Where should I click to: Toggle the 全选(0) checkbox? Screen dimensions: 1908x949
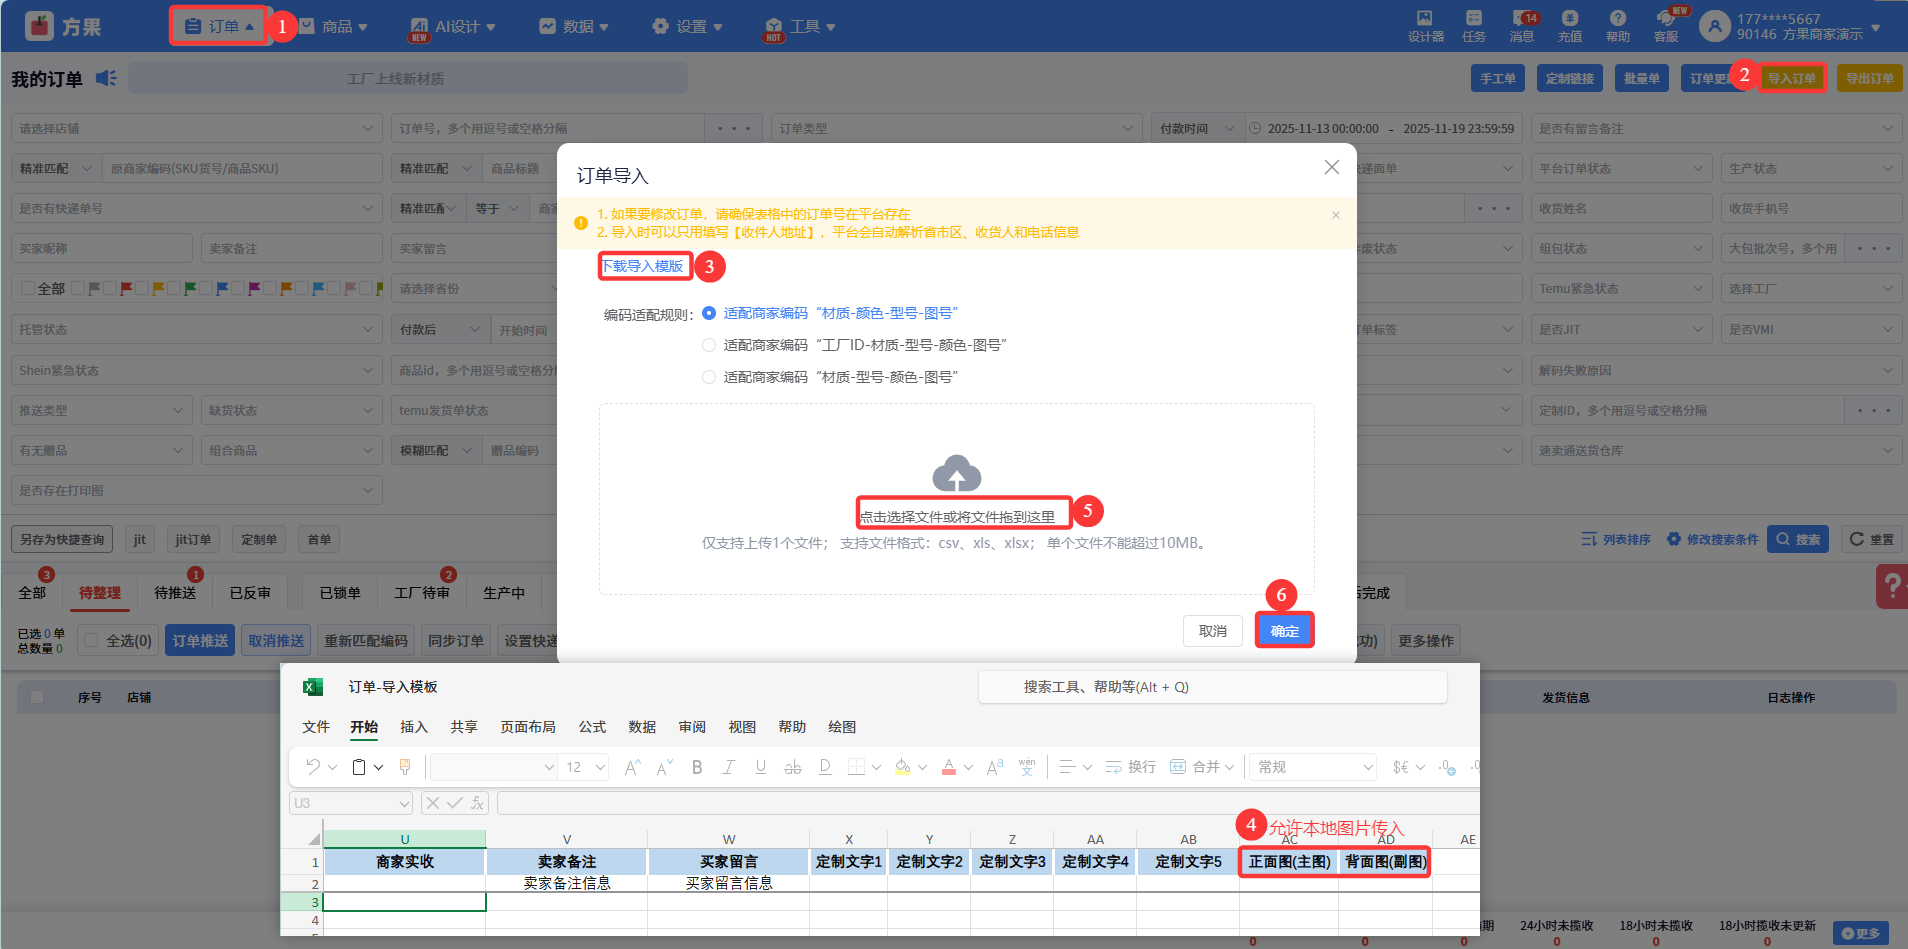[92, 640]
